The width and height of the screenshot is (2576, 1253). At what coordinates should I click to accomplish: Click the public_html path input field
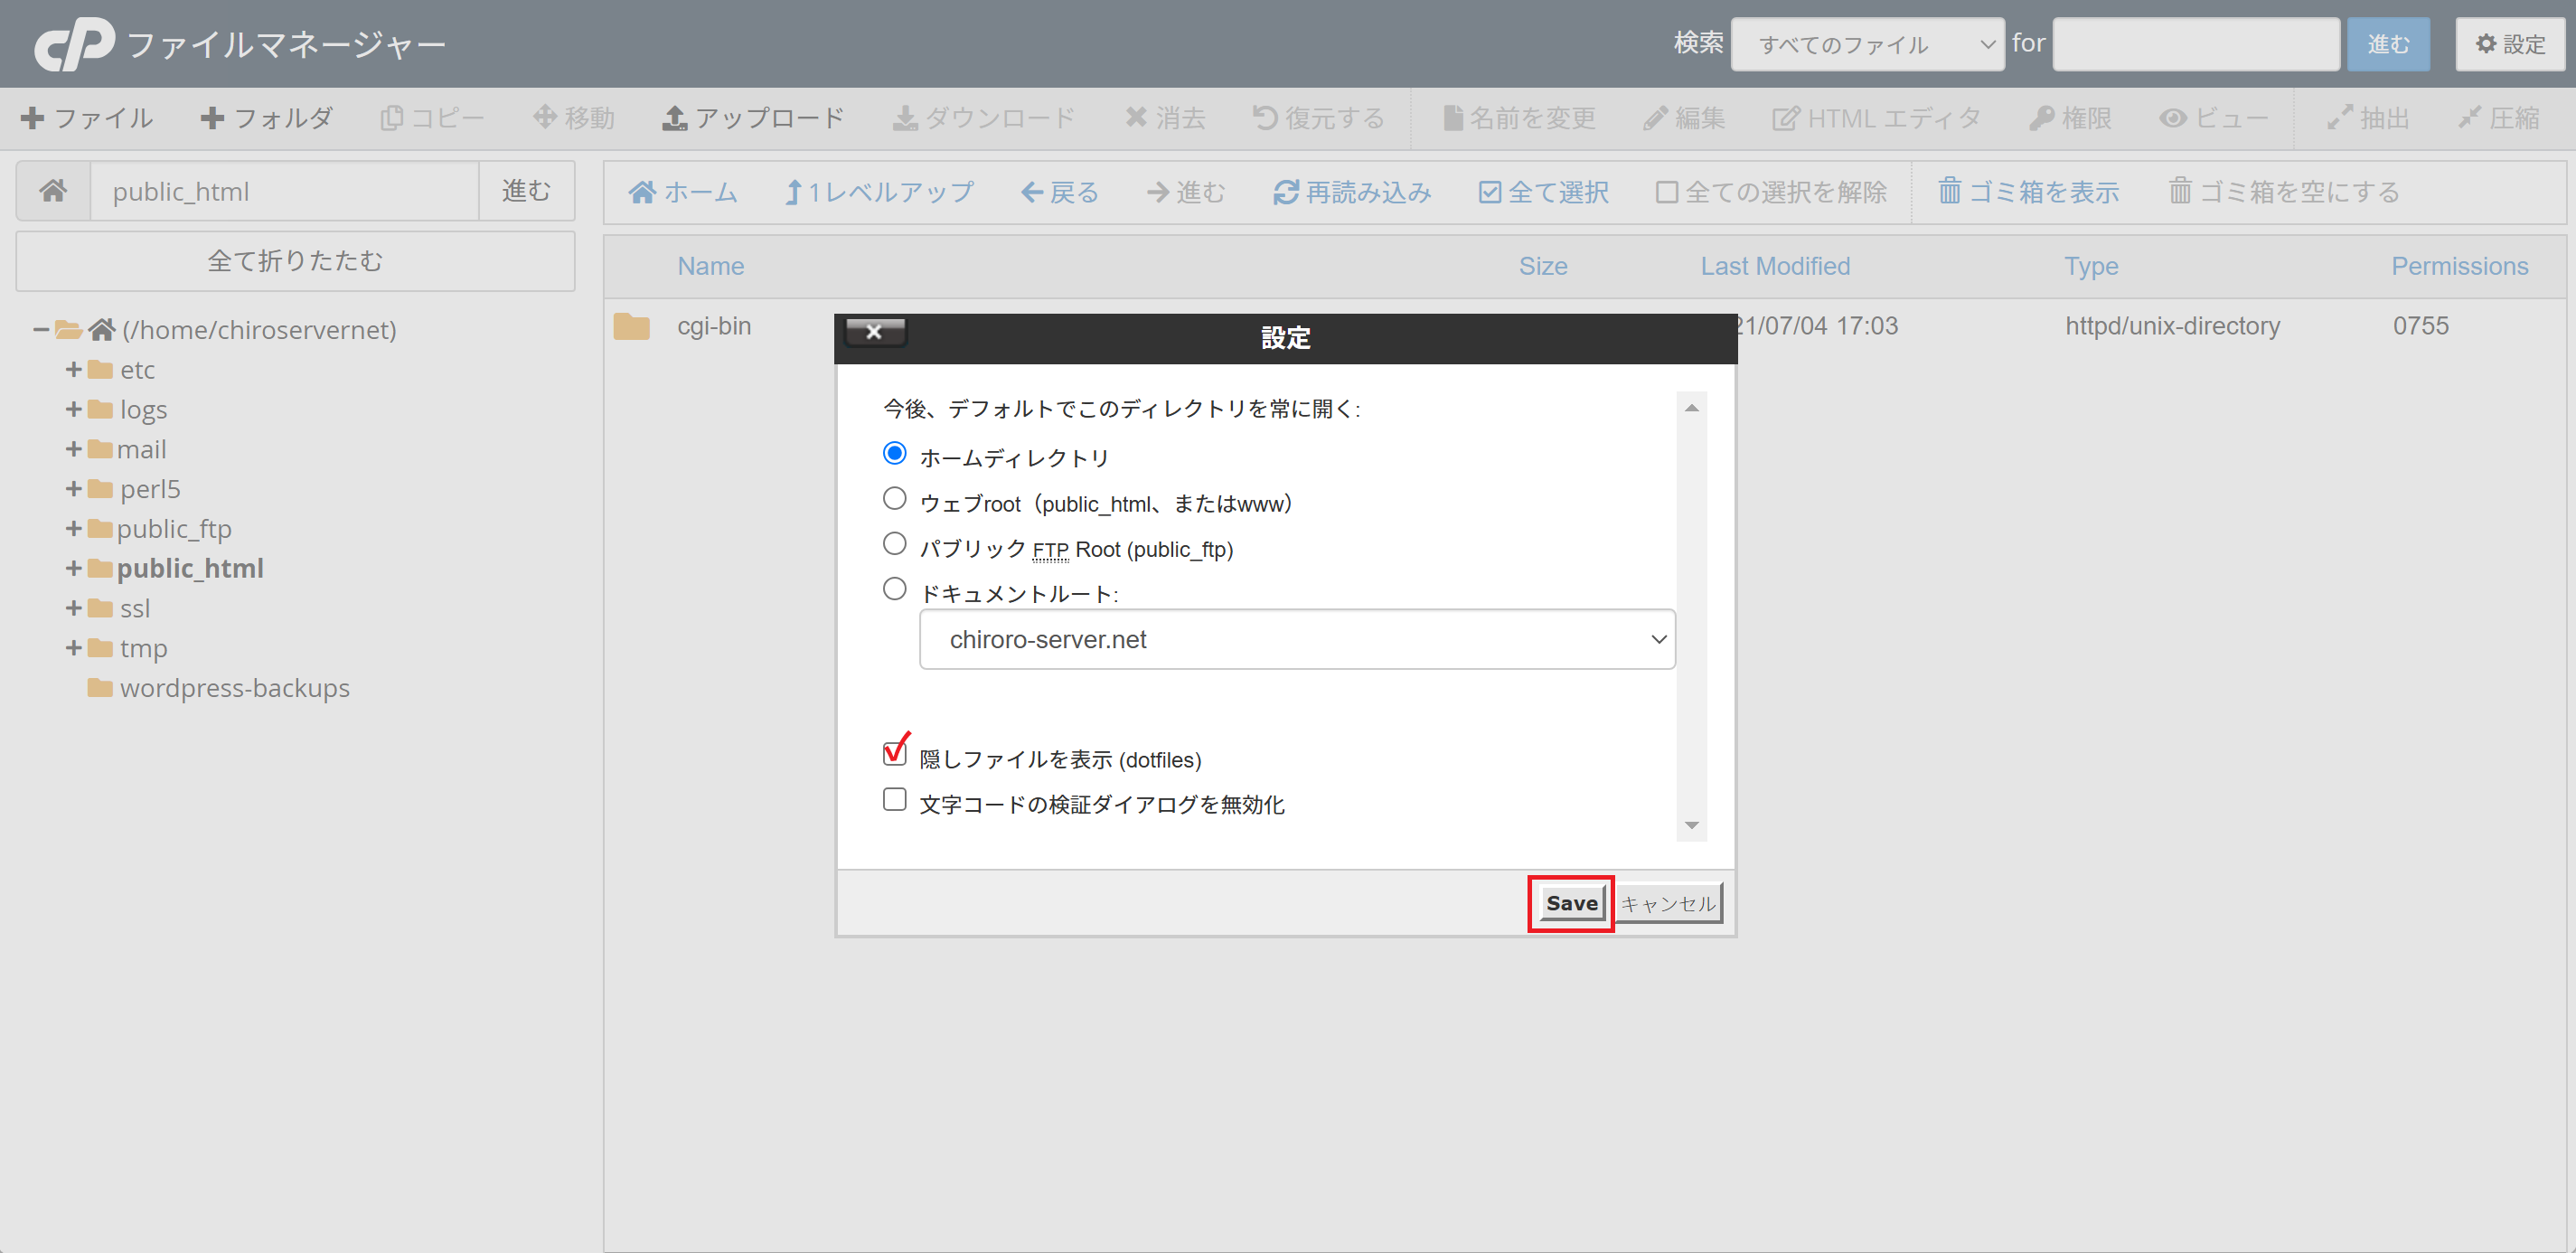click(284, 190)
